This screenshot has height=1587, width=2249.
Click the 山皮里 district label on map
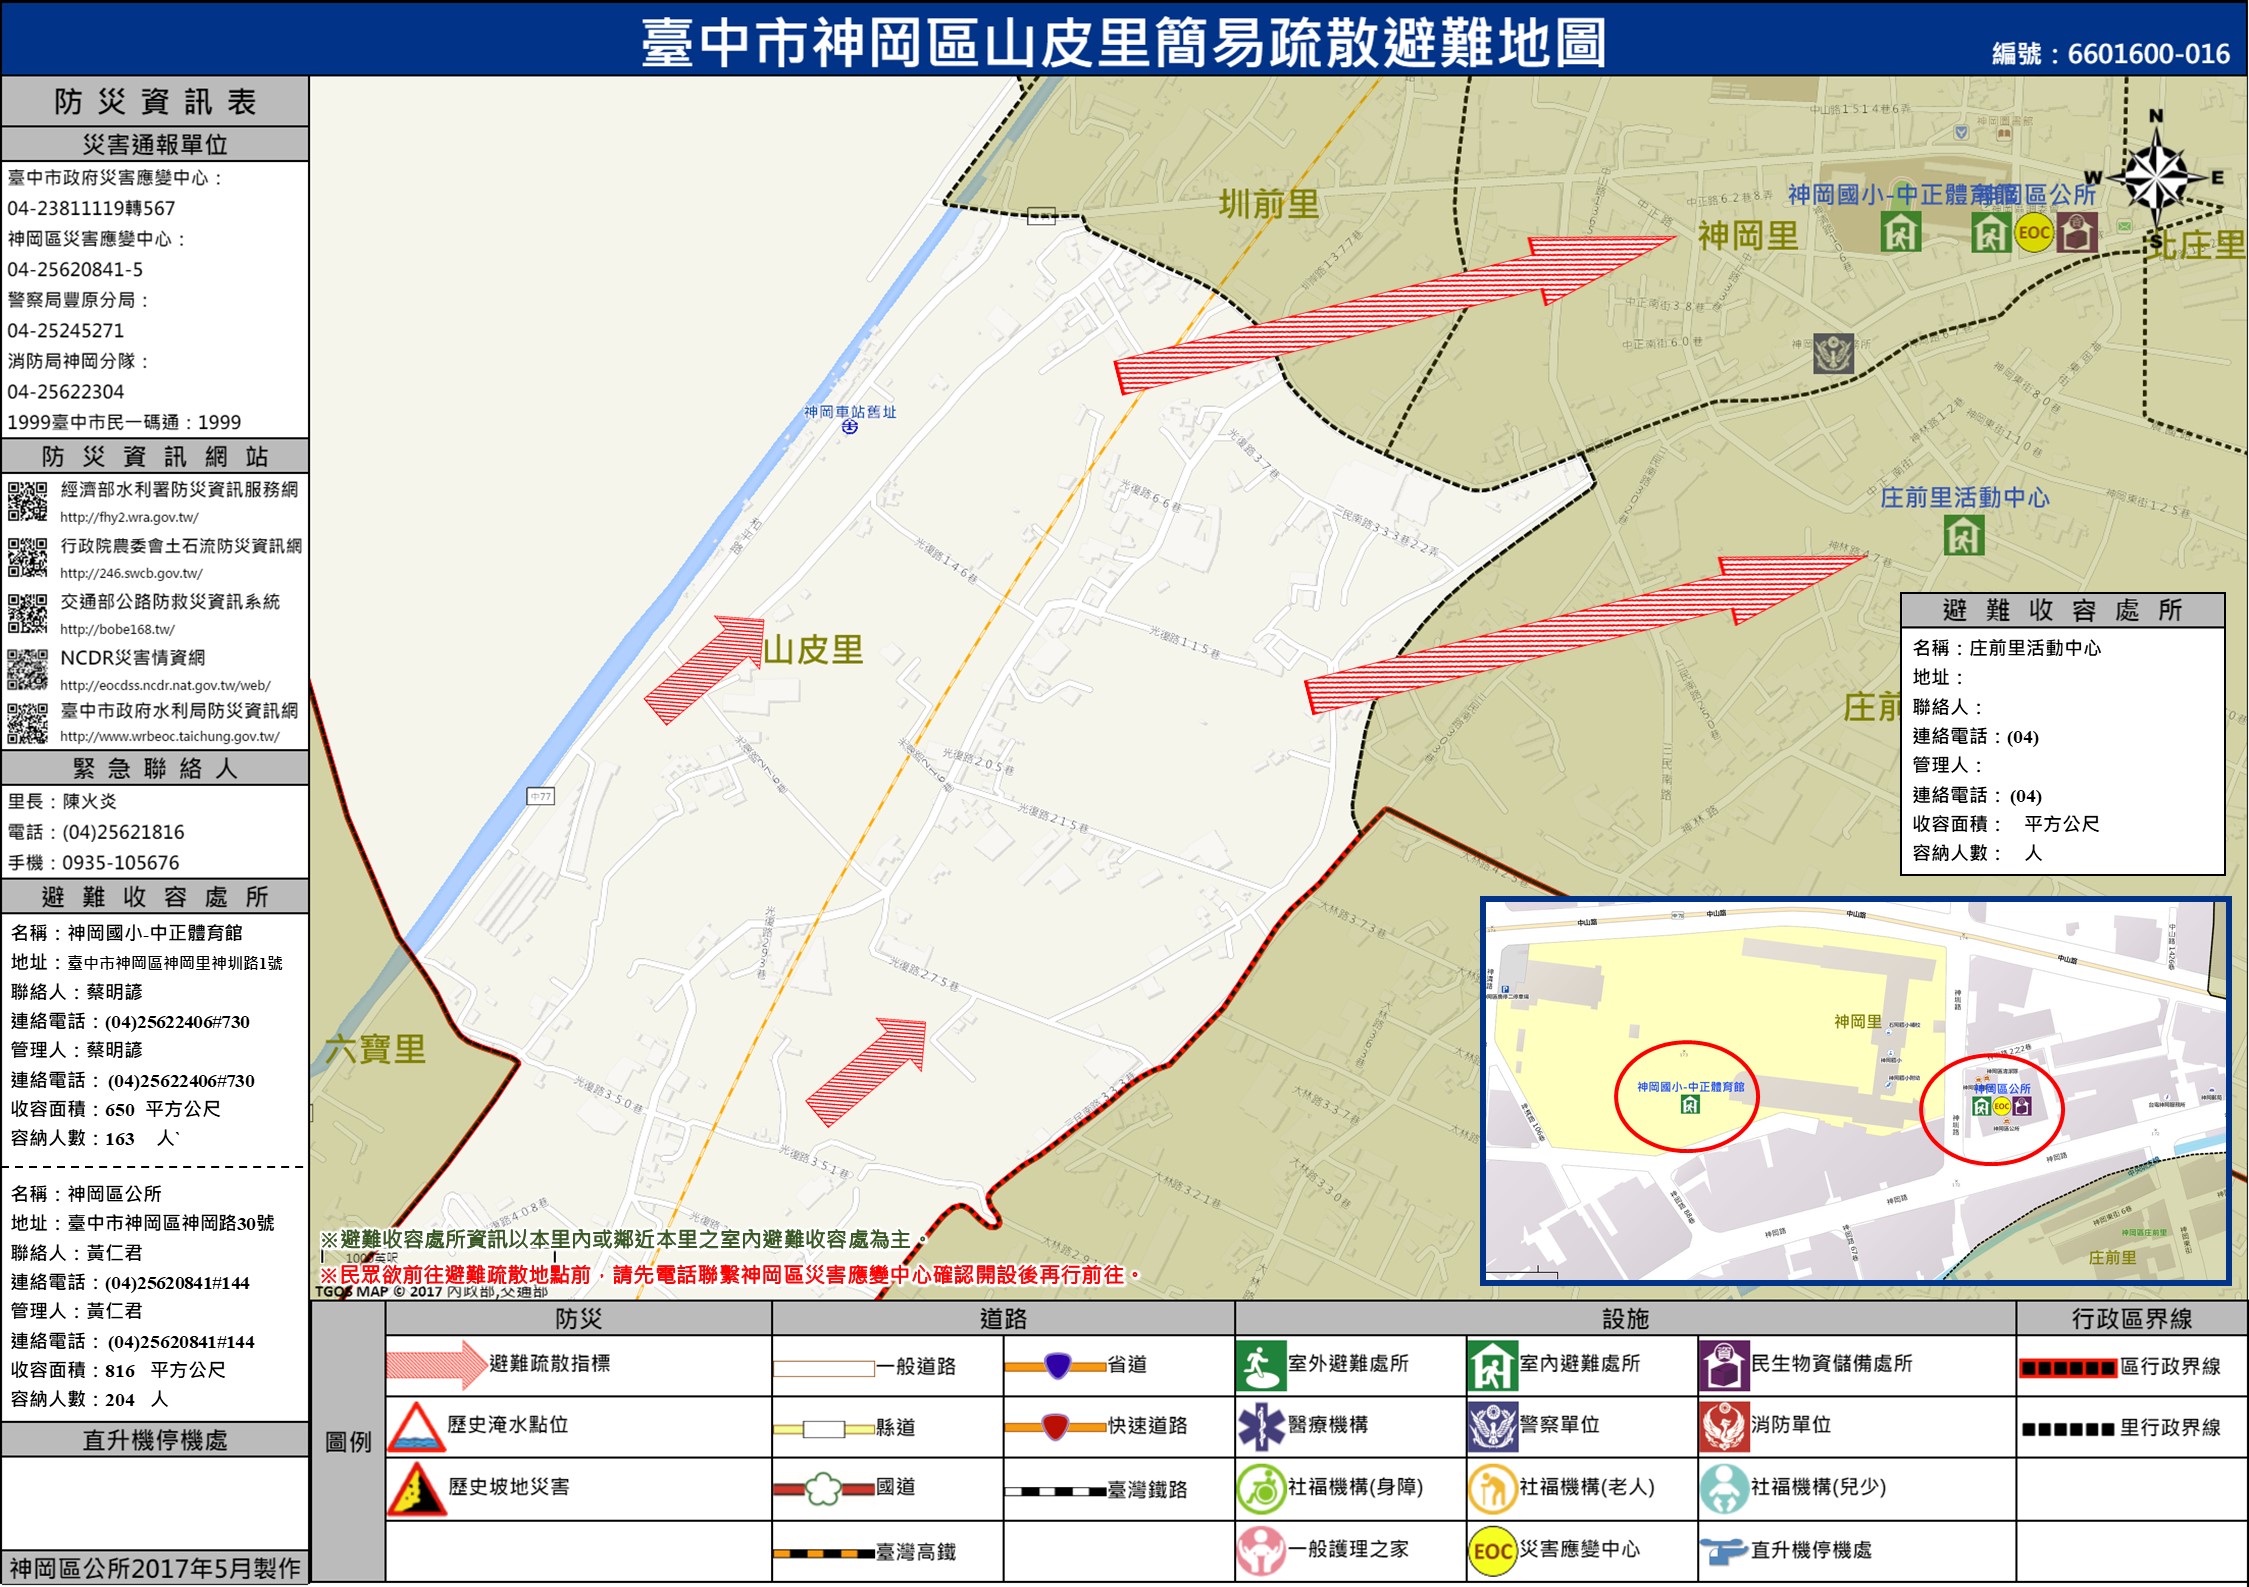tap(813, 650)
